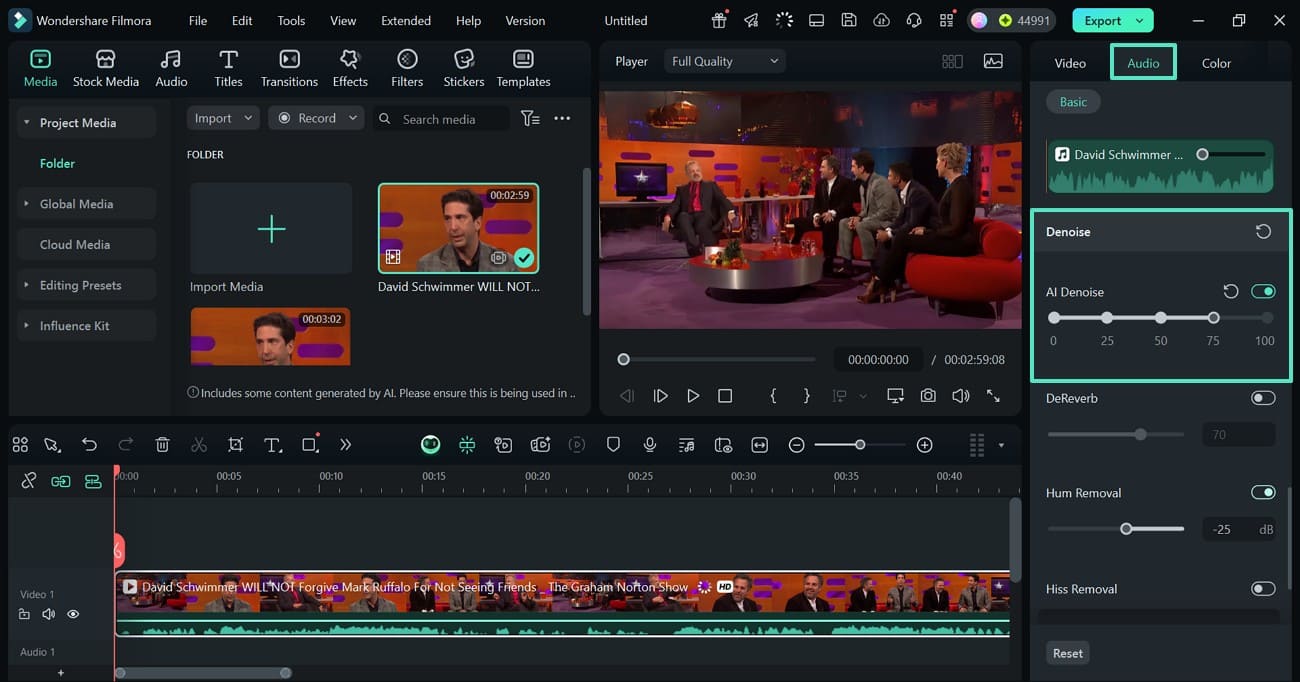The height and width of the screenshot is (682, 1300).
Task: Open the Edit menu
Action: click(x=242, y=20)
